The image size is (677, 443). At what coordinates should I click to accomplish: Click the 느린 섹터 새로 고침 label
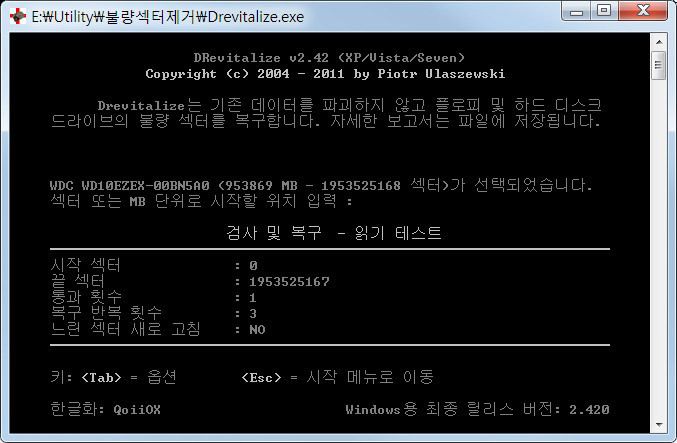(126, 329)
